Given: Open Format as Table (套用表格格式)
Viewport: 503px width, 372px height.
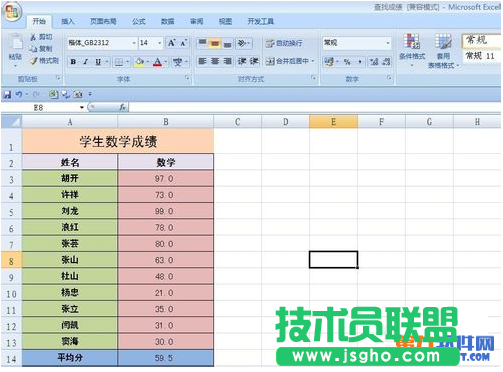Looking at the screenshot, I should (x=443, y=51).
